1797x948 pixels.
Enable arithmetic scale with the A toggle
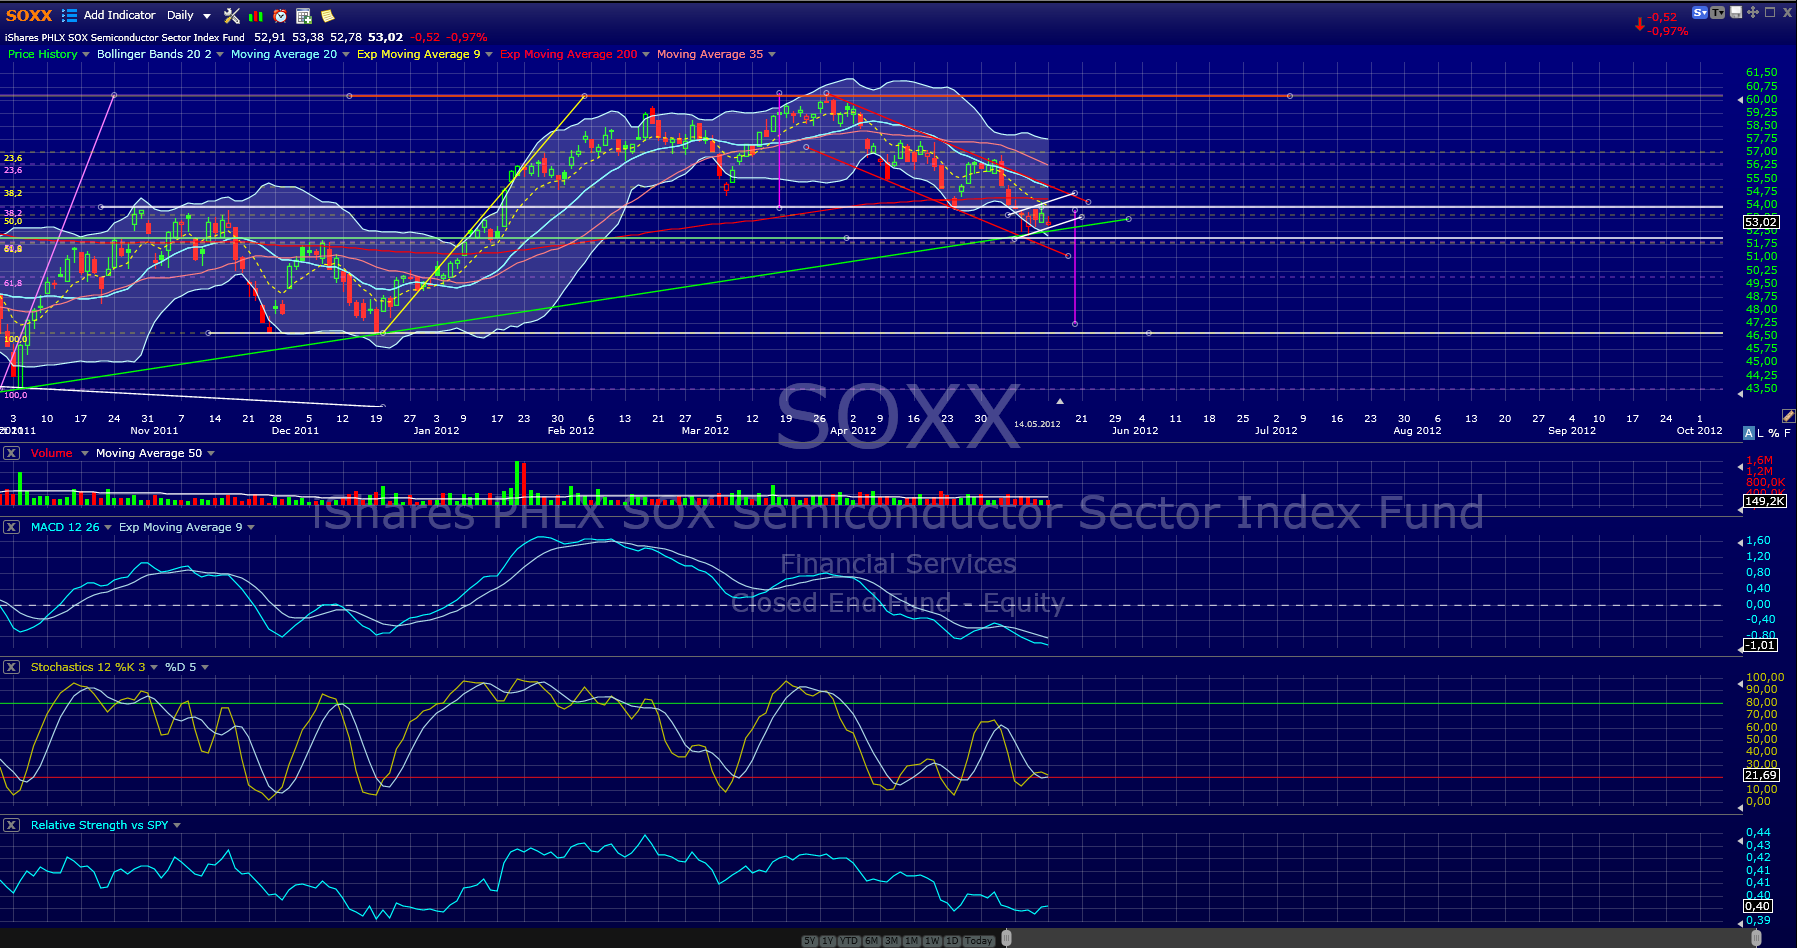1748,433
